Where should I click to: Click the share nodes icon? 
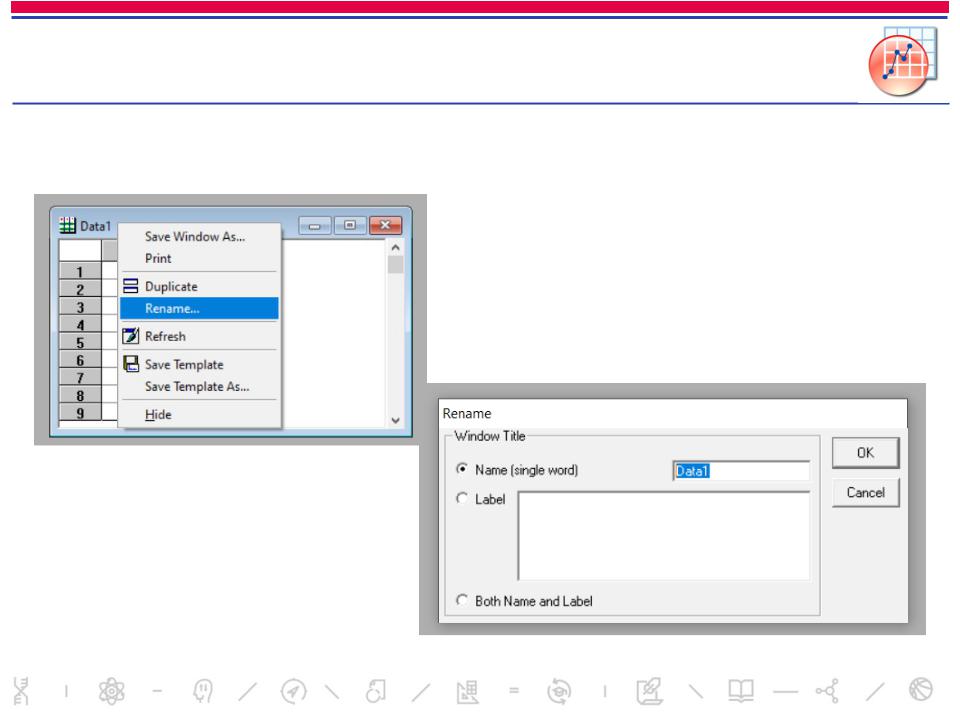tap(827, 692)
